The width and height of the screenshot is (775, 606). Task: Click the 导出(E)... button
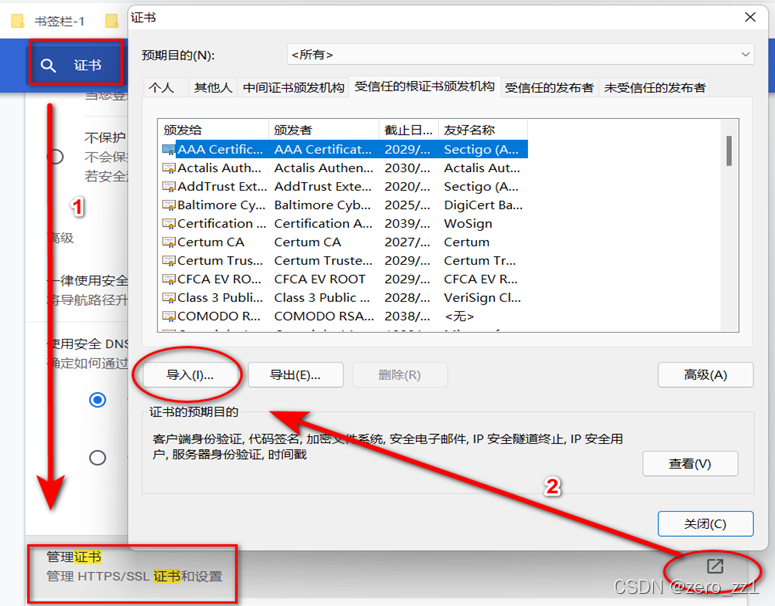(x=296, y=375)
